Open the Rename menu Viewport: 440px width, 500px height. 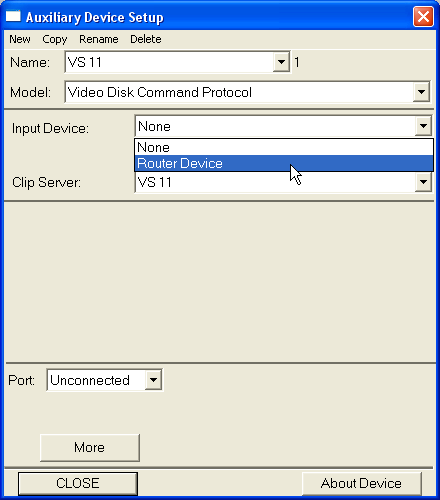[99, 39]
